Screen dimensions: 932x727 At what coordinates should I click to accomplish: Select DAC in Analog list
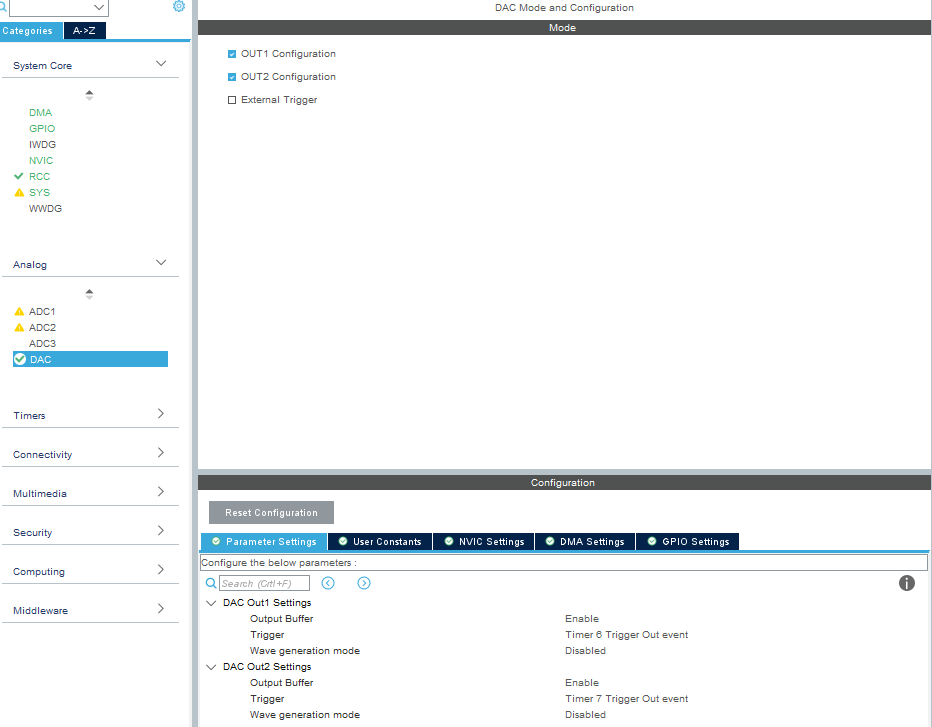coord(90,359)
